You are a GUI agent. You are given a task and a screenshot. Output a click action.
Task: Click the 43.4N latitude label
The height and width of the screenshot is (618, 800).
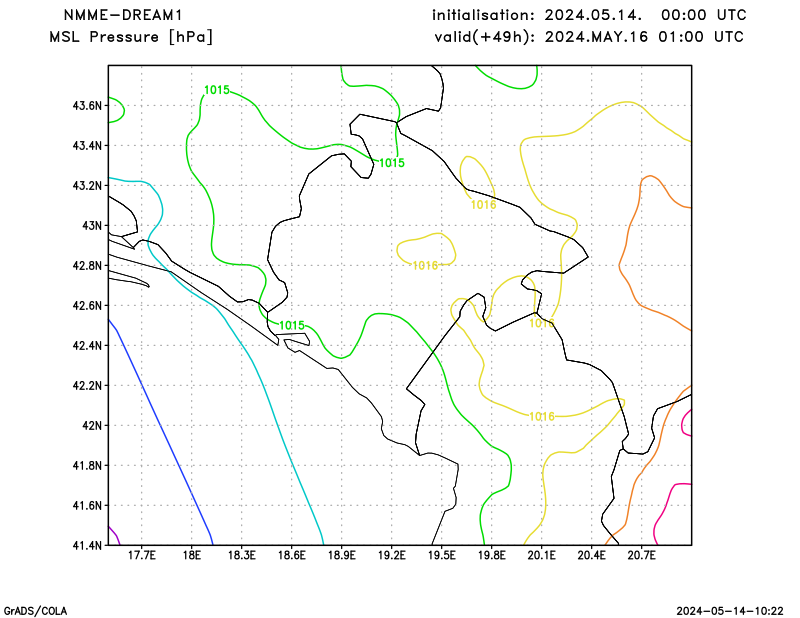pyautogui.click(x=87, y=145)
